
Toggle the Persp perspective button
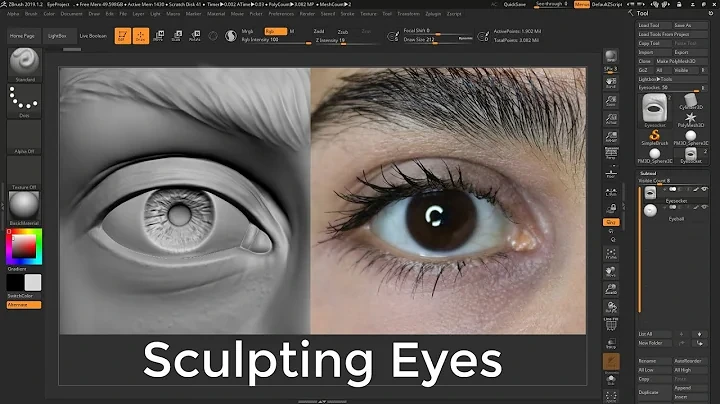click(611, 153)
